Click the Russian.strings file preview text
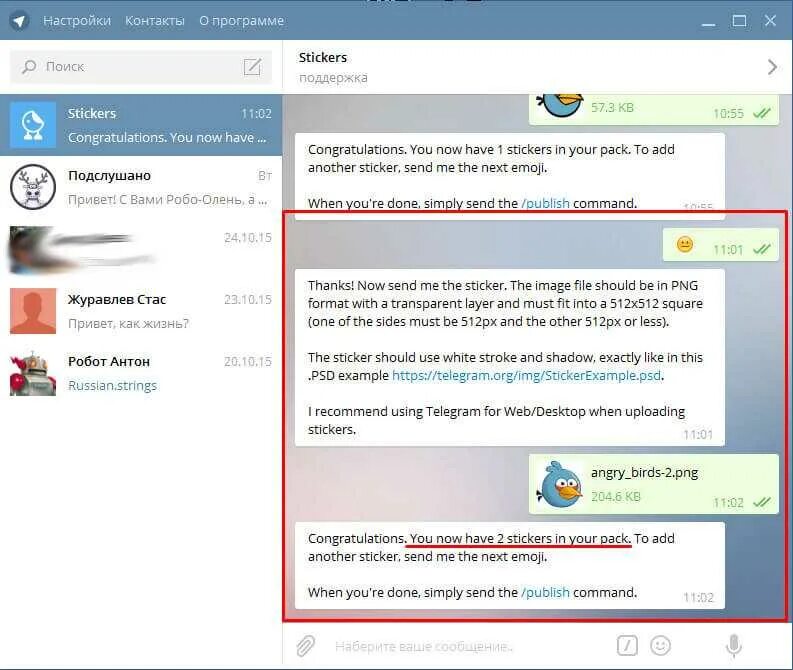Viewport: 793px width, 670px height. [x=112, y=385]
